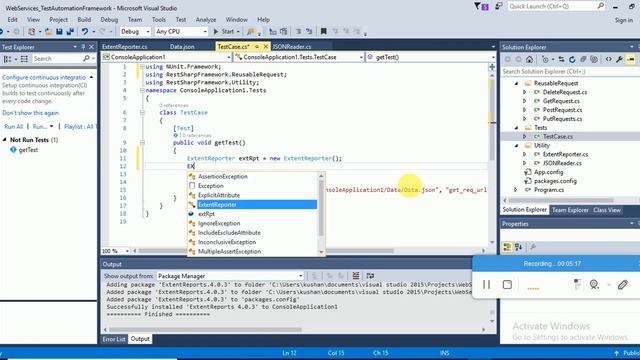This screenshot has width=640, height=360.
Task: Switch to the JSONReader.cs tab
Action: (291, 47)
